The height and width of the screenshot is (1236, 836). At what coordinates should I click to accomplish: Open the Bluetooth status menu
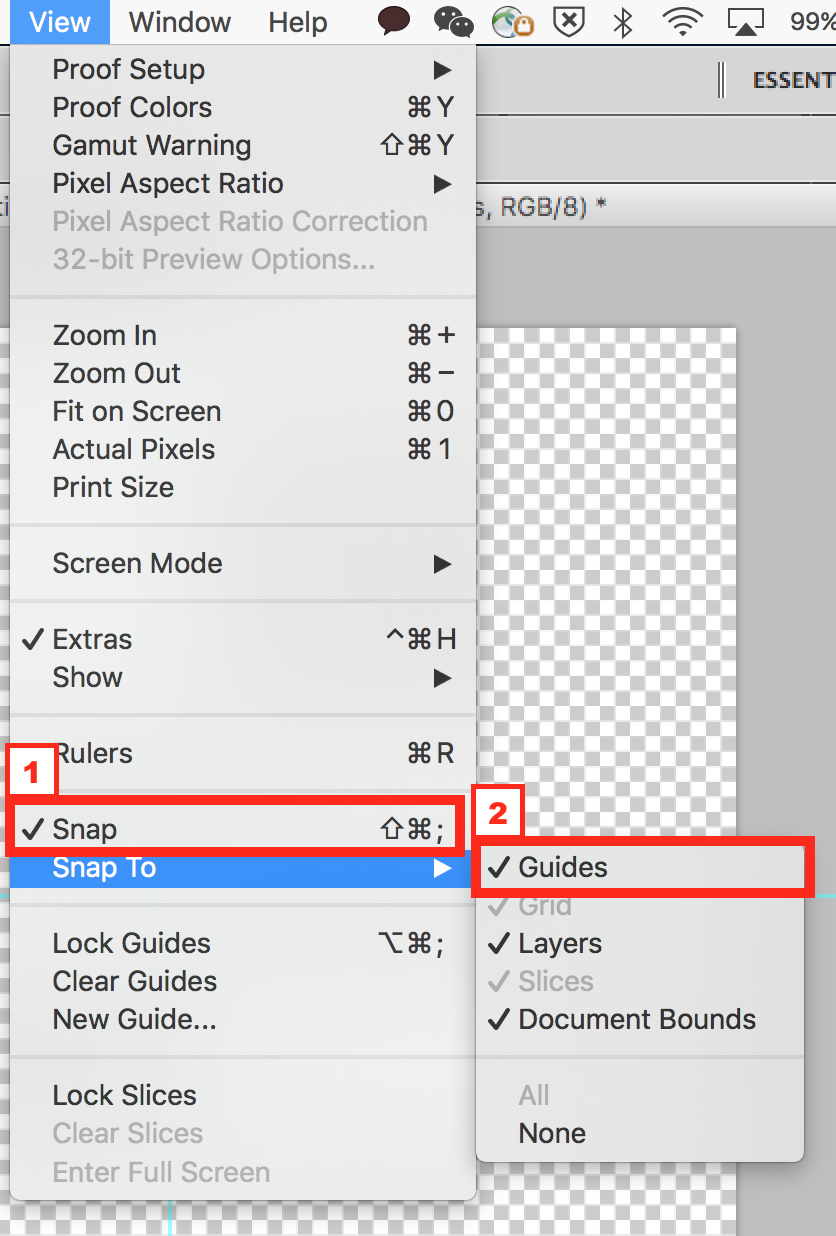pos(623,22)
